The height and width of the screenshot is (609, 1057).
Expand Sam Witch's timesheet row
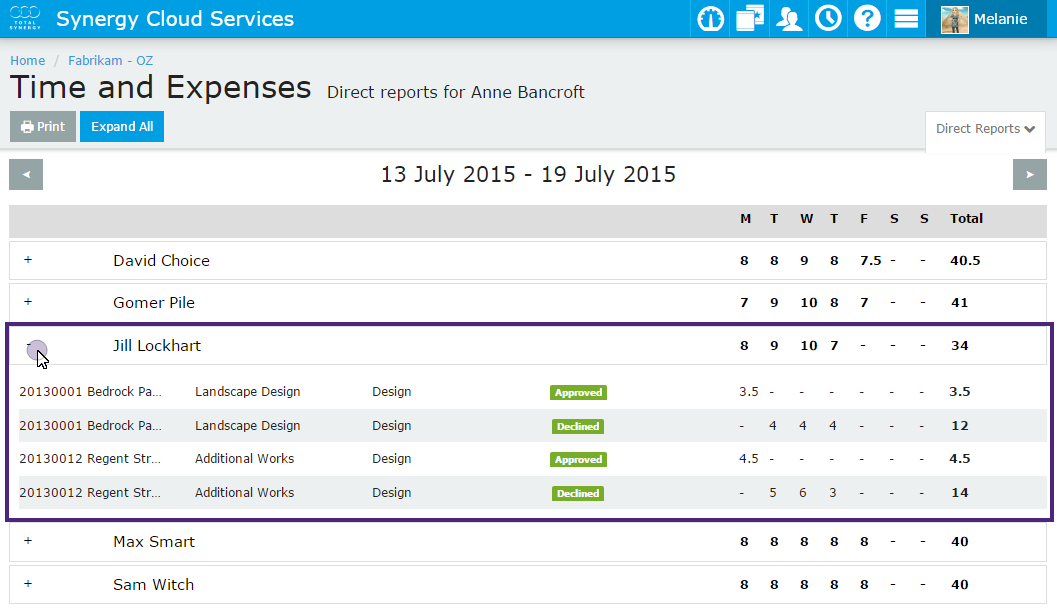point(28,584)
